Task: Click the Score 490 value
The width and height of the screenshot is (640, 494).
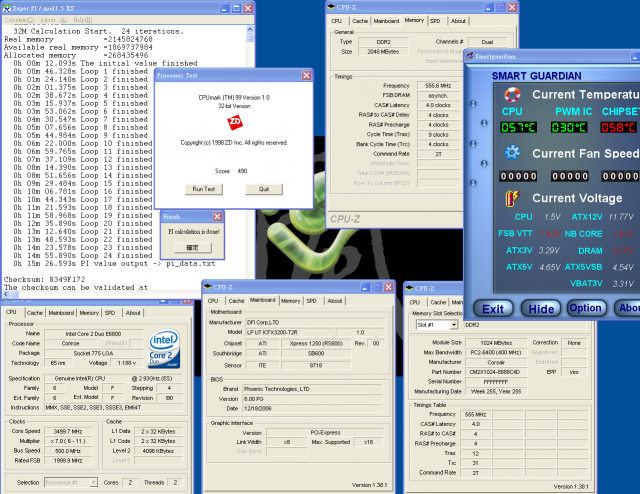Action: pyautogui.click(x=242, y=171)
